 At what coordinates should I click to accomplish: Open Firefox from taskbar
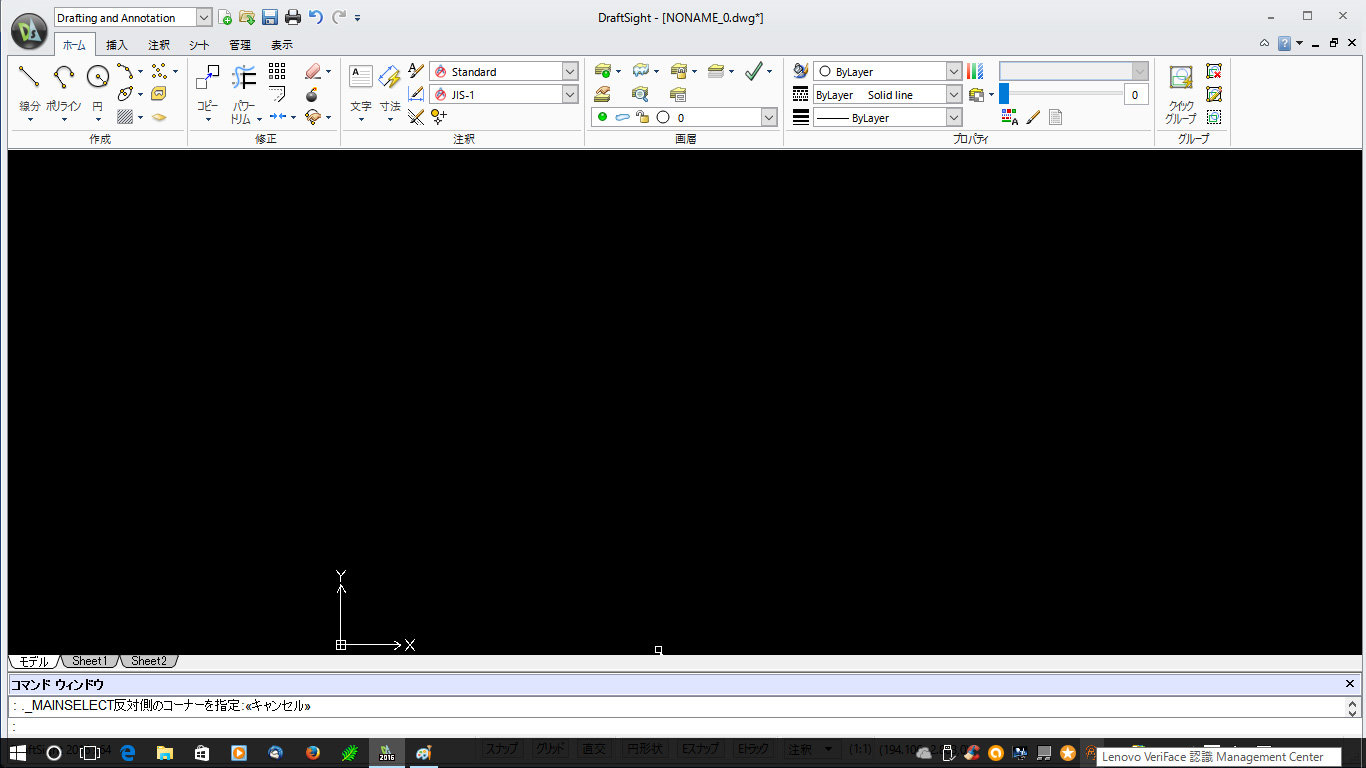[312, 753]
